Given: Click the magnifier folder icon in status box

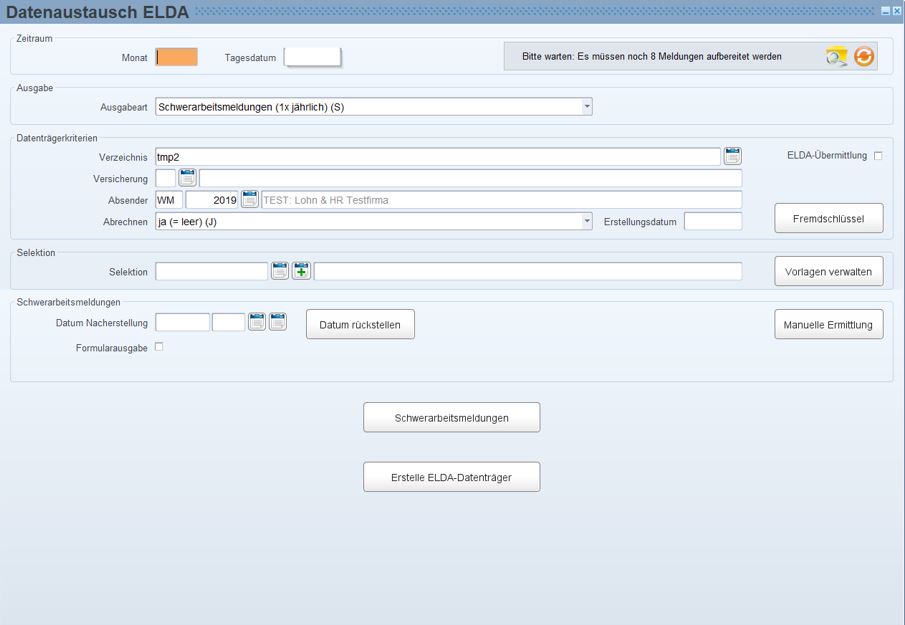Looking at the screenshot, I should coord(836,57).
